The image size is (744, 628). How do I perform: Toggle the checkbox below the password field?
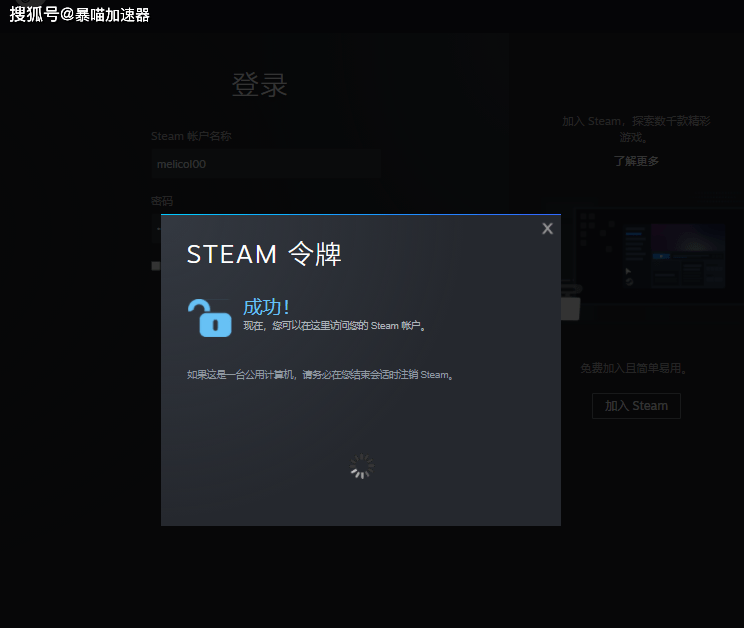pyautogui.click(x=155, y=266)
